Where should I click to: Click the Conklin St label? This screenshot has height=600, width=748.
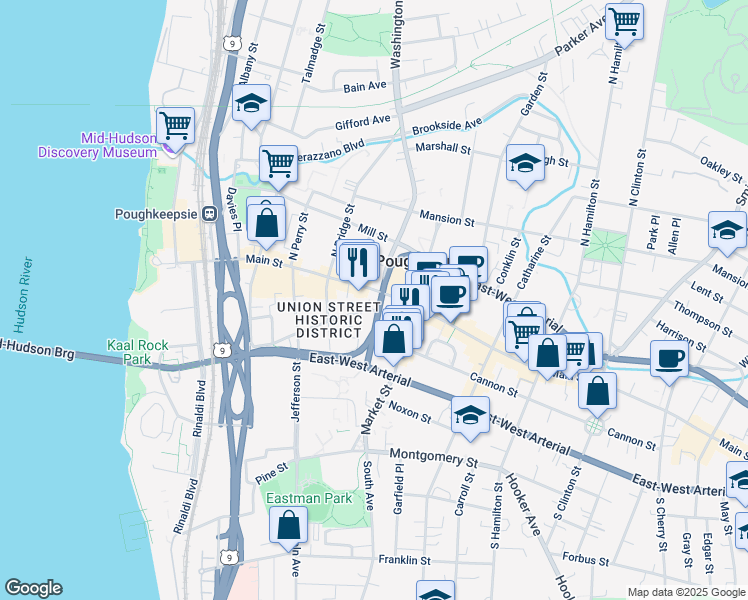coord(508,260)
